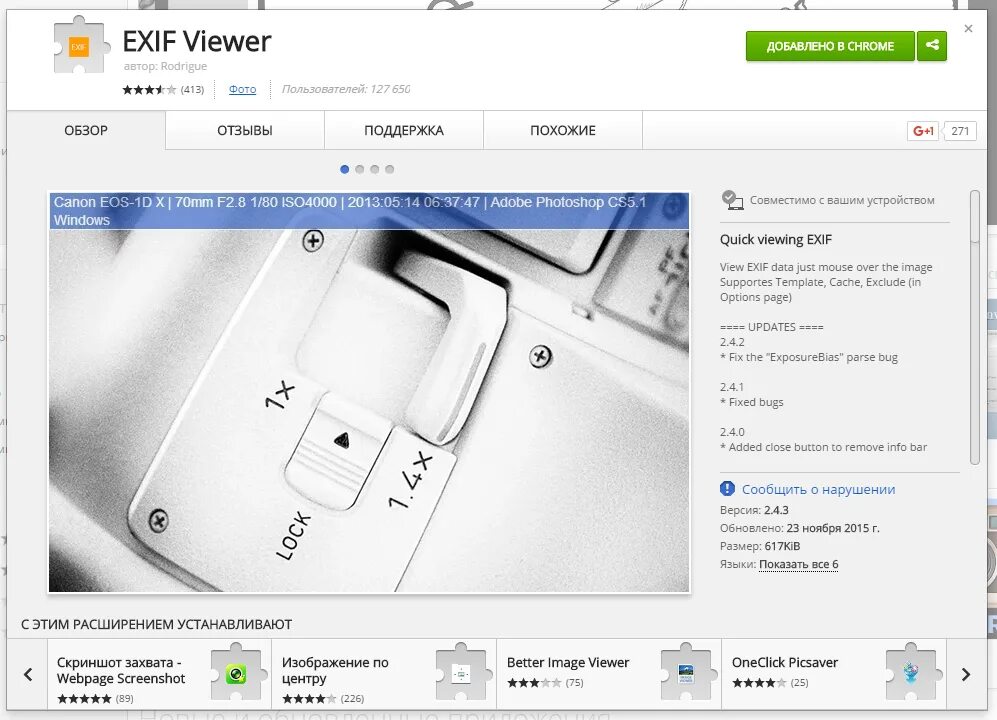Viewport: 997px width, 720px height.
Task: Click the ExposureBias parse bug changelog line
Action: click(x=809, y=357)
